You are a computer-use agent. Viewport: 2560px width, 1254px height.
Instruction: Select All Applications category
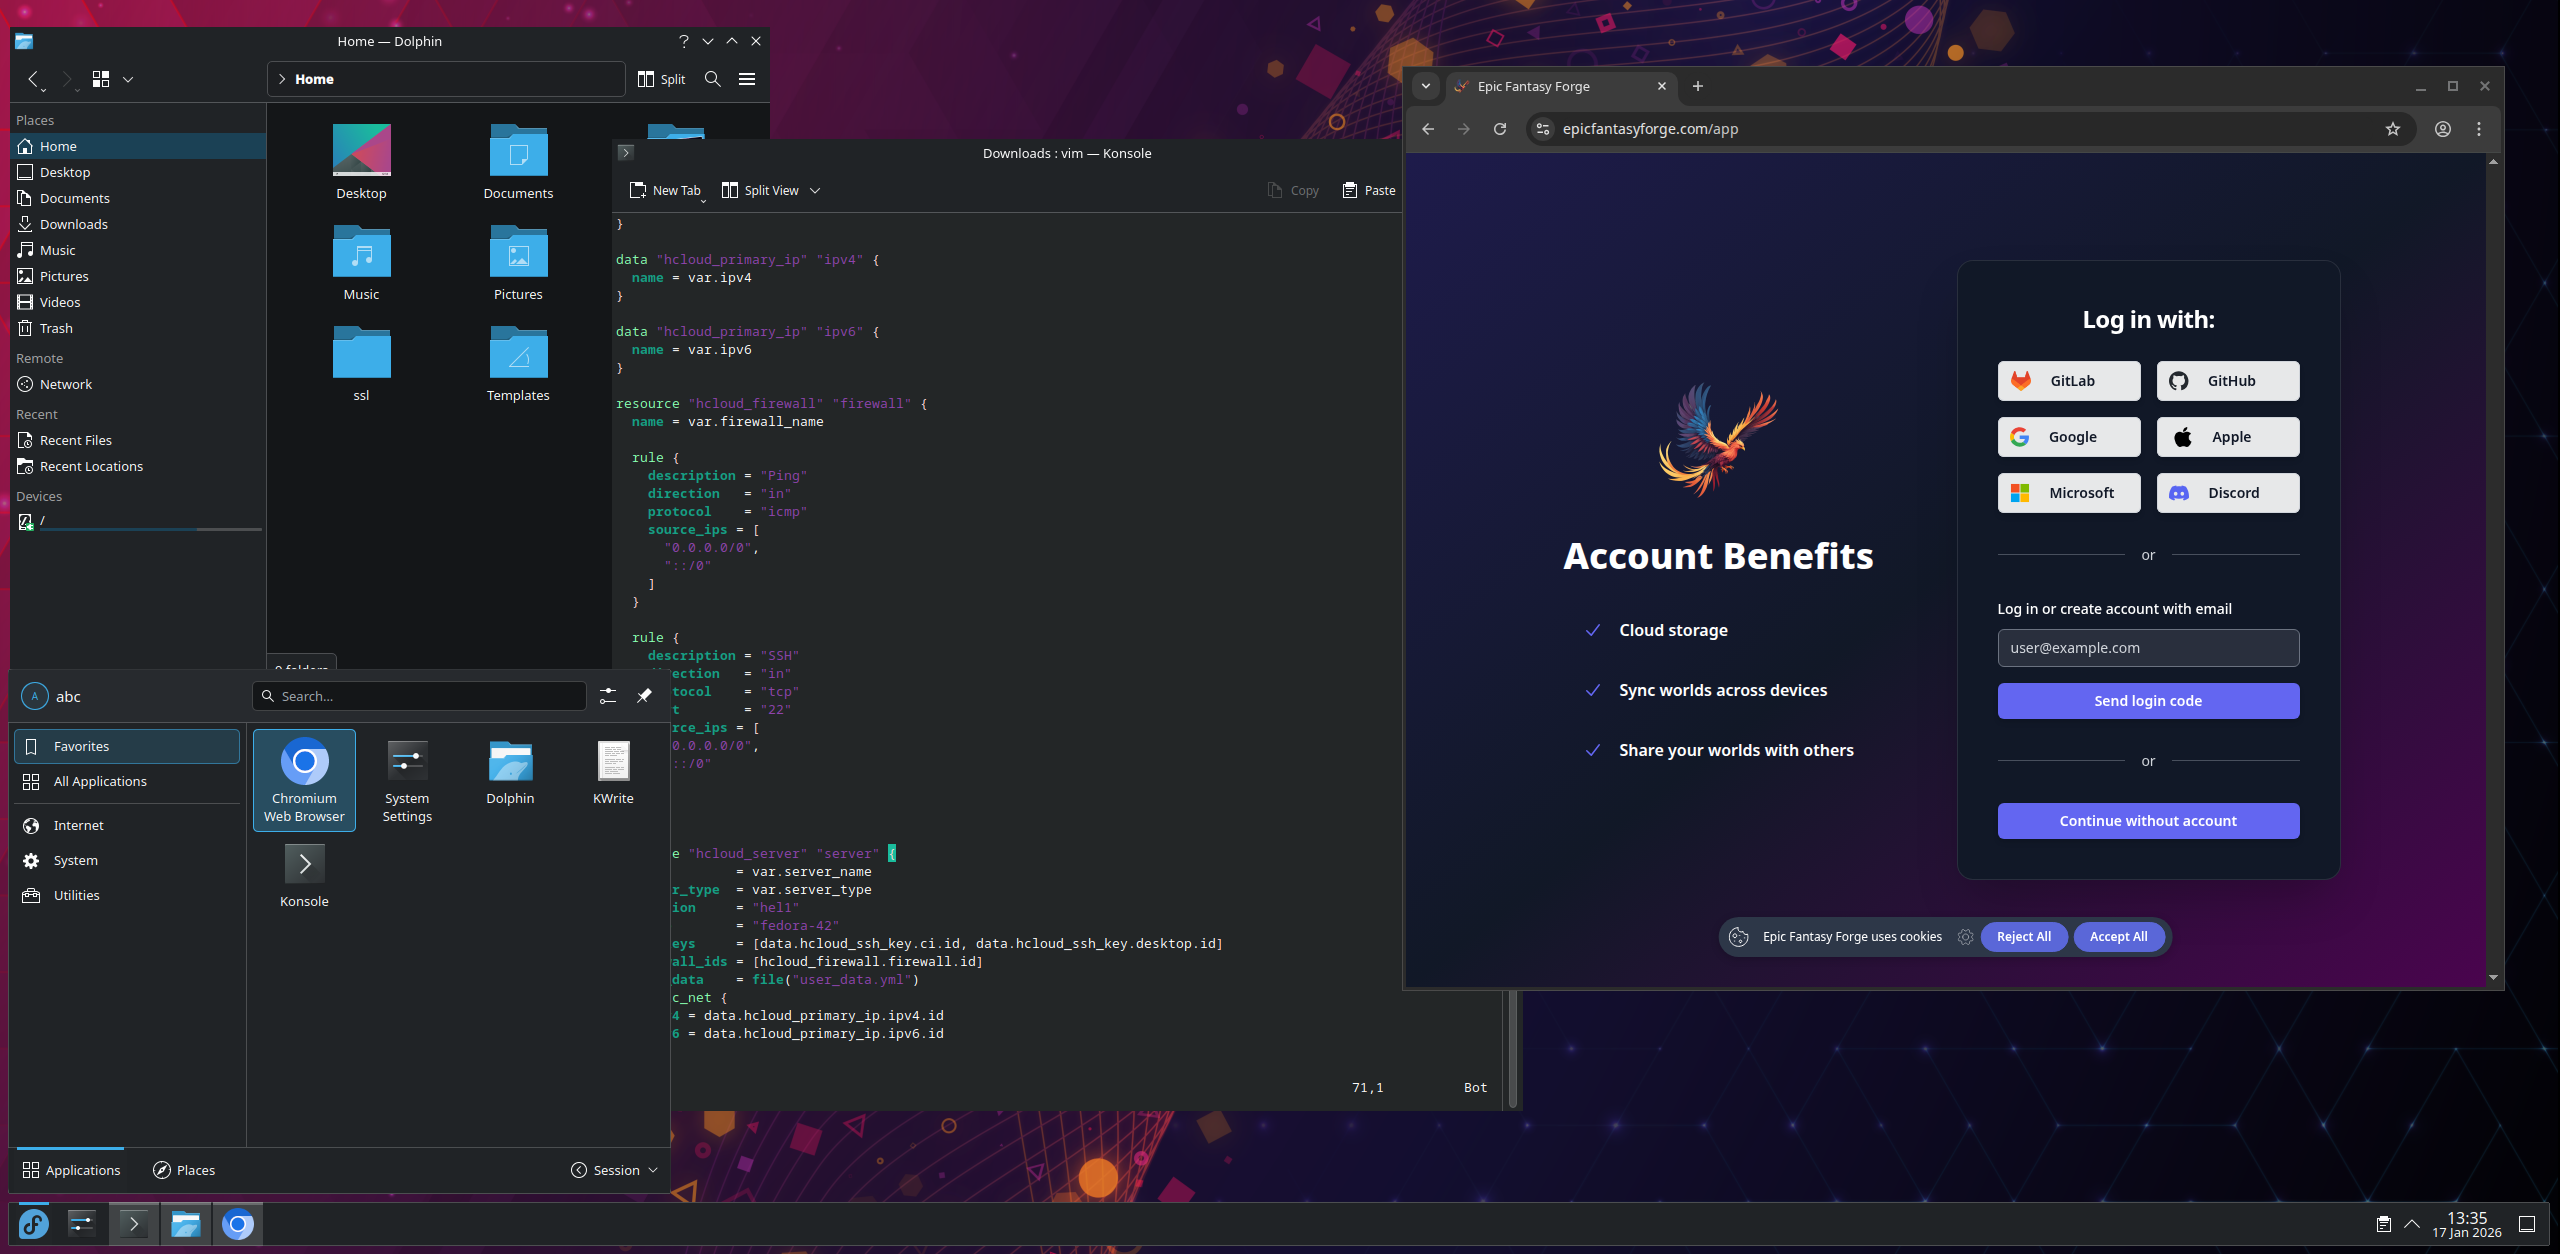click(x=100, y=781)
